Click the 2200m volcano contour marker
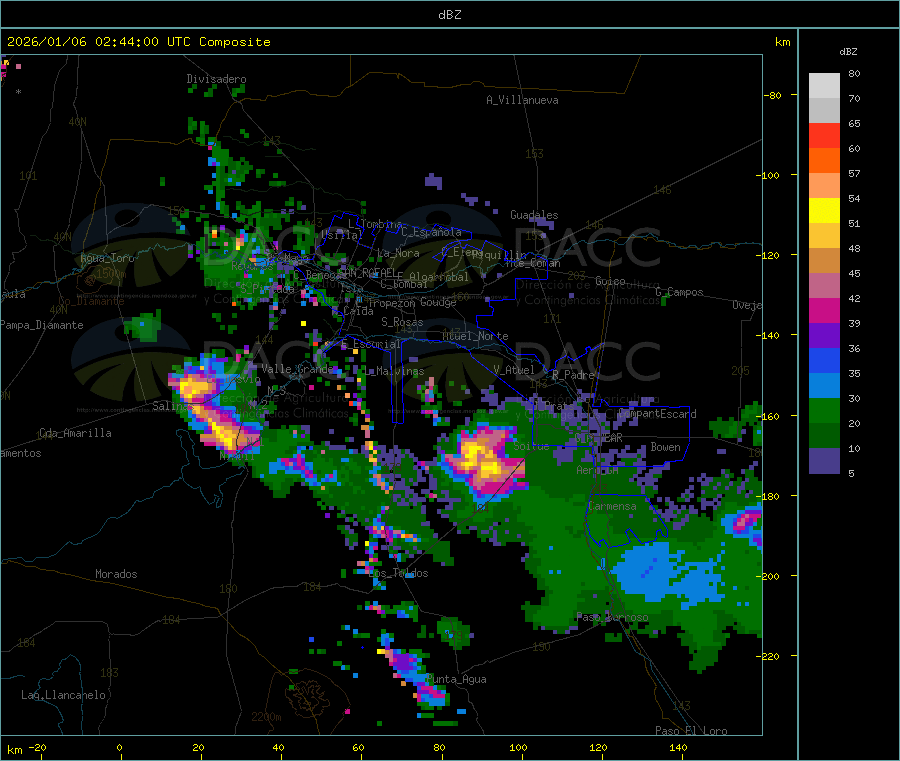This screenshot has width=900, height=761. (x=266, y=717)
